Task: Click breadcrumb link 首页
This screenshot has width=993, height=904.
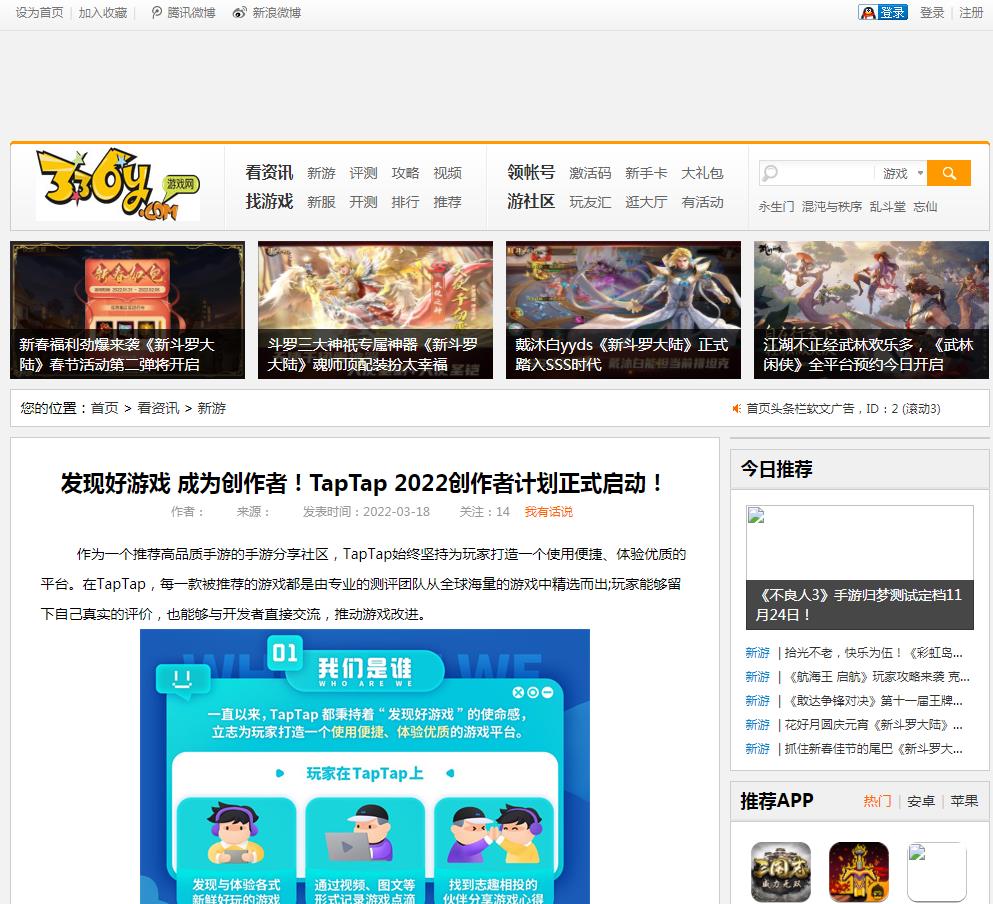Action: (104, 408)
